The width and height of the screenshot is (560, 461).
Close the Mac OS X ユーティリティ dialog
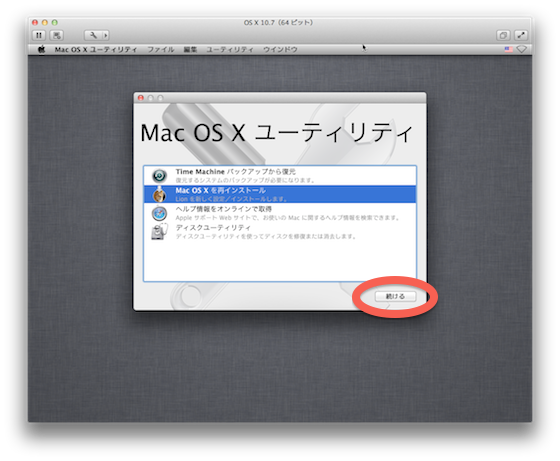point(141,98)
